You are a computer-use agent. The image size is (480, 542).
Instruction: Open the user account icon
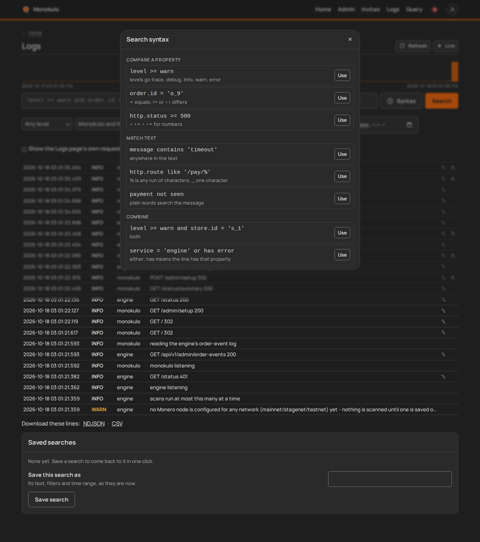click(x=452, y=10)
